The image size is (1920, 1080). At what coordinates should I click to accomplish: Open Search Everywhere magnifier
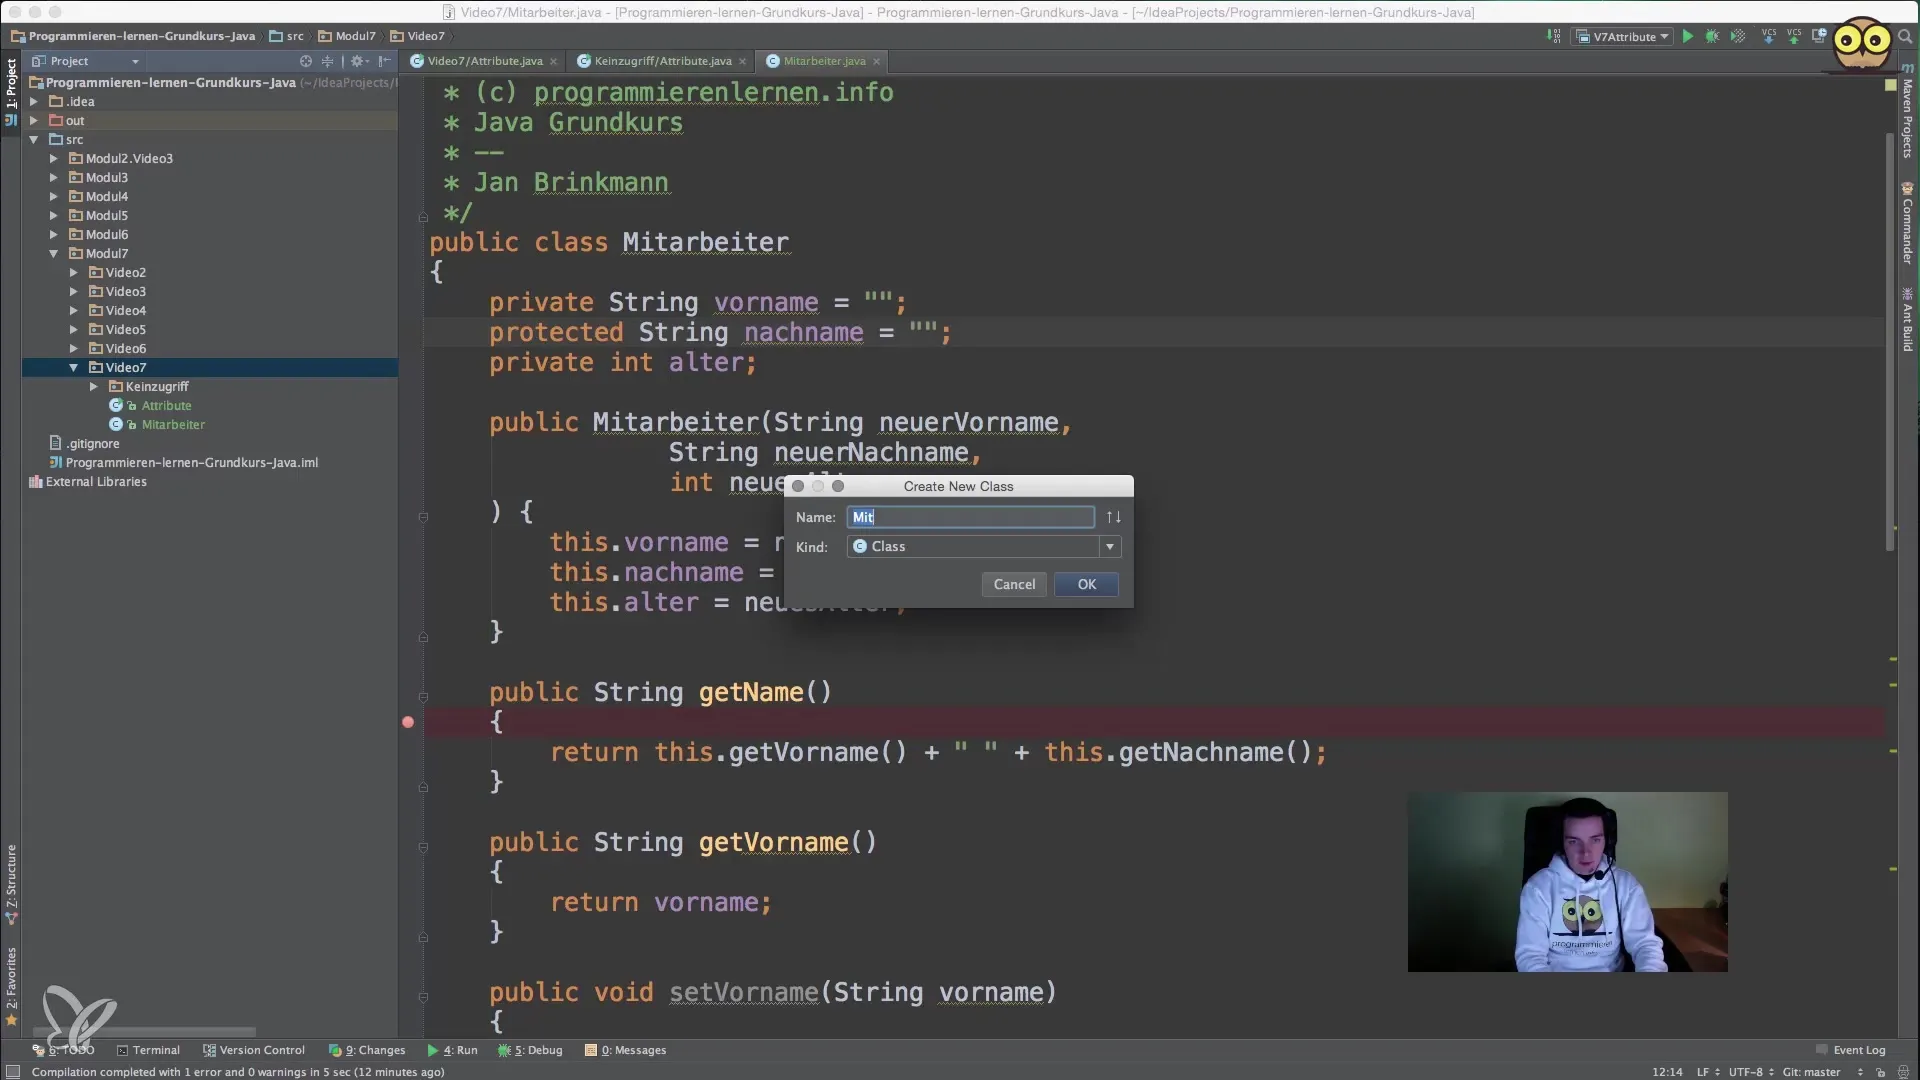[x=1904, y=36]
